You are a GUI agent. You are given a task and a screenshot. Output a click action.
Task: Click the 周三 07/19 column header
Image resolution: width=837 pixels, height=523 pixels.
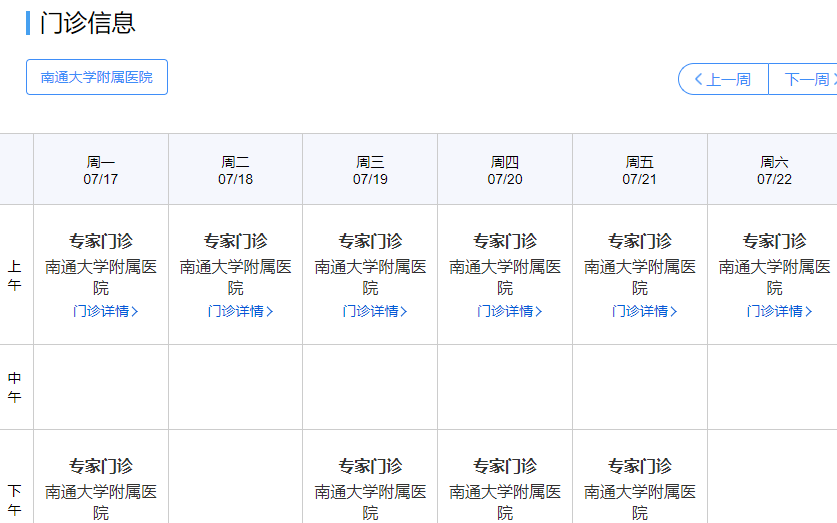[370, 170]
